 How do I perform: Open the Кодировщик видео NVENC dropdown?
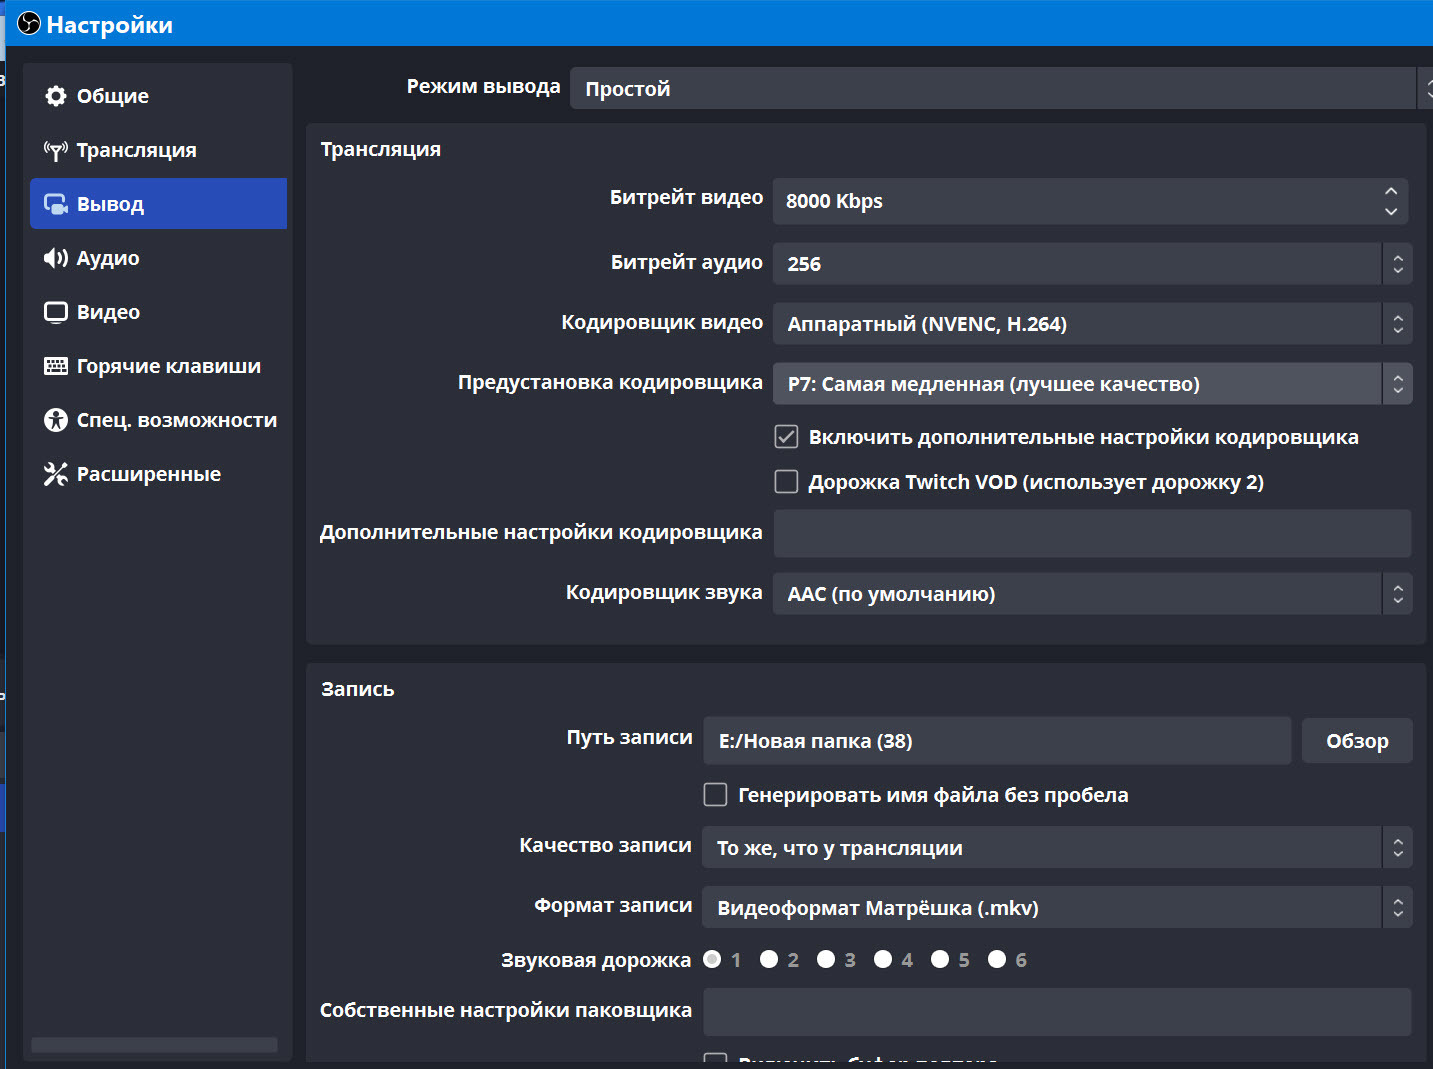tap(1092, 324)
